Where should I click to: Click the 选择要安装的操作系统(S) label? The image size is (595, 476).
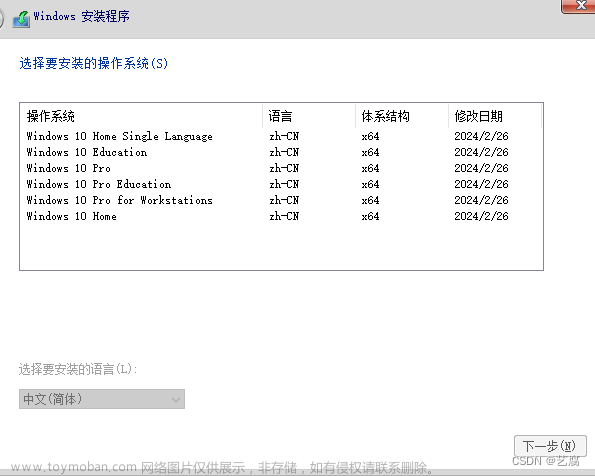[x=93, y=63]
